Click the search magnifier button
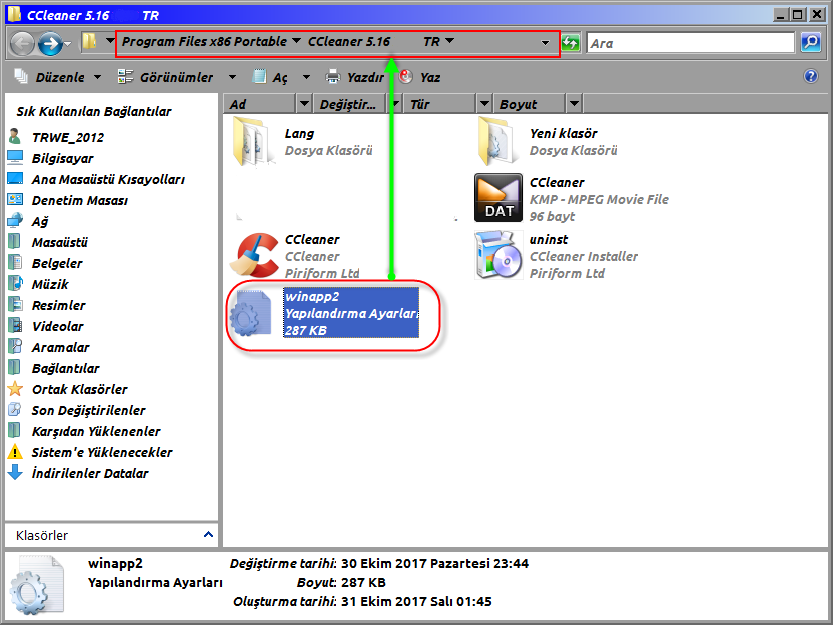This screenshot has width=833, height=625. coord(811,43)
